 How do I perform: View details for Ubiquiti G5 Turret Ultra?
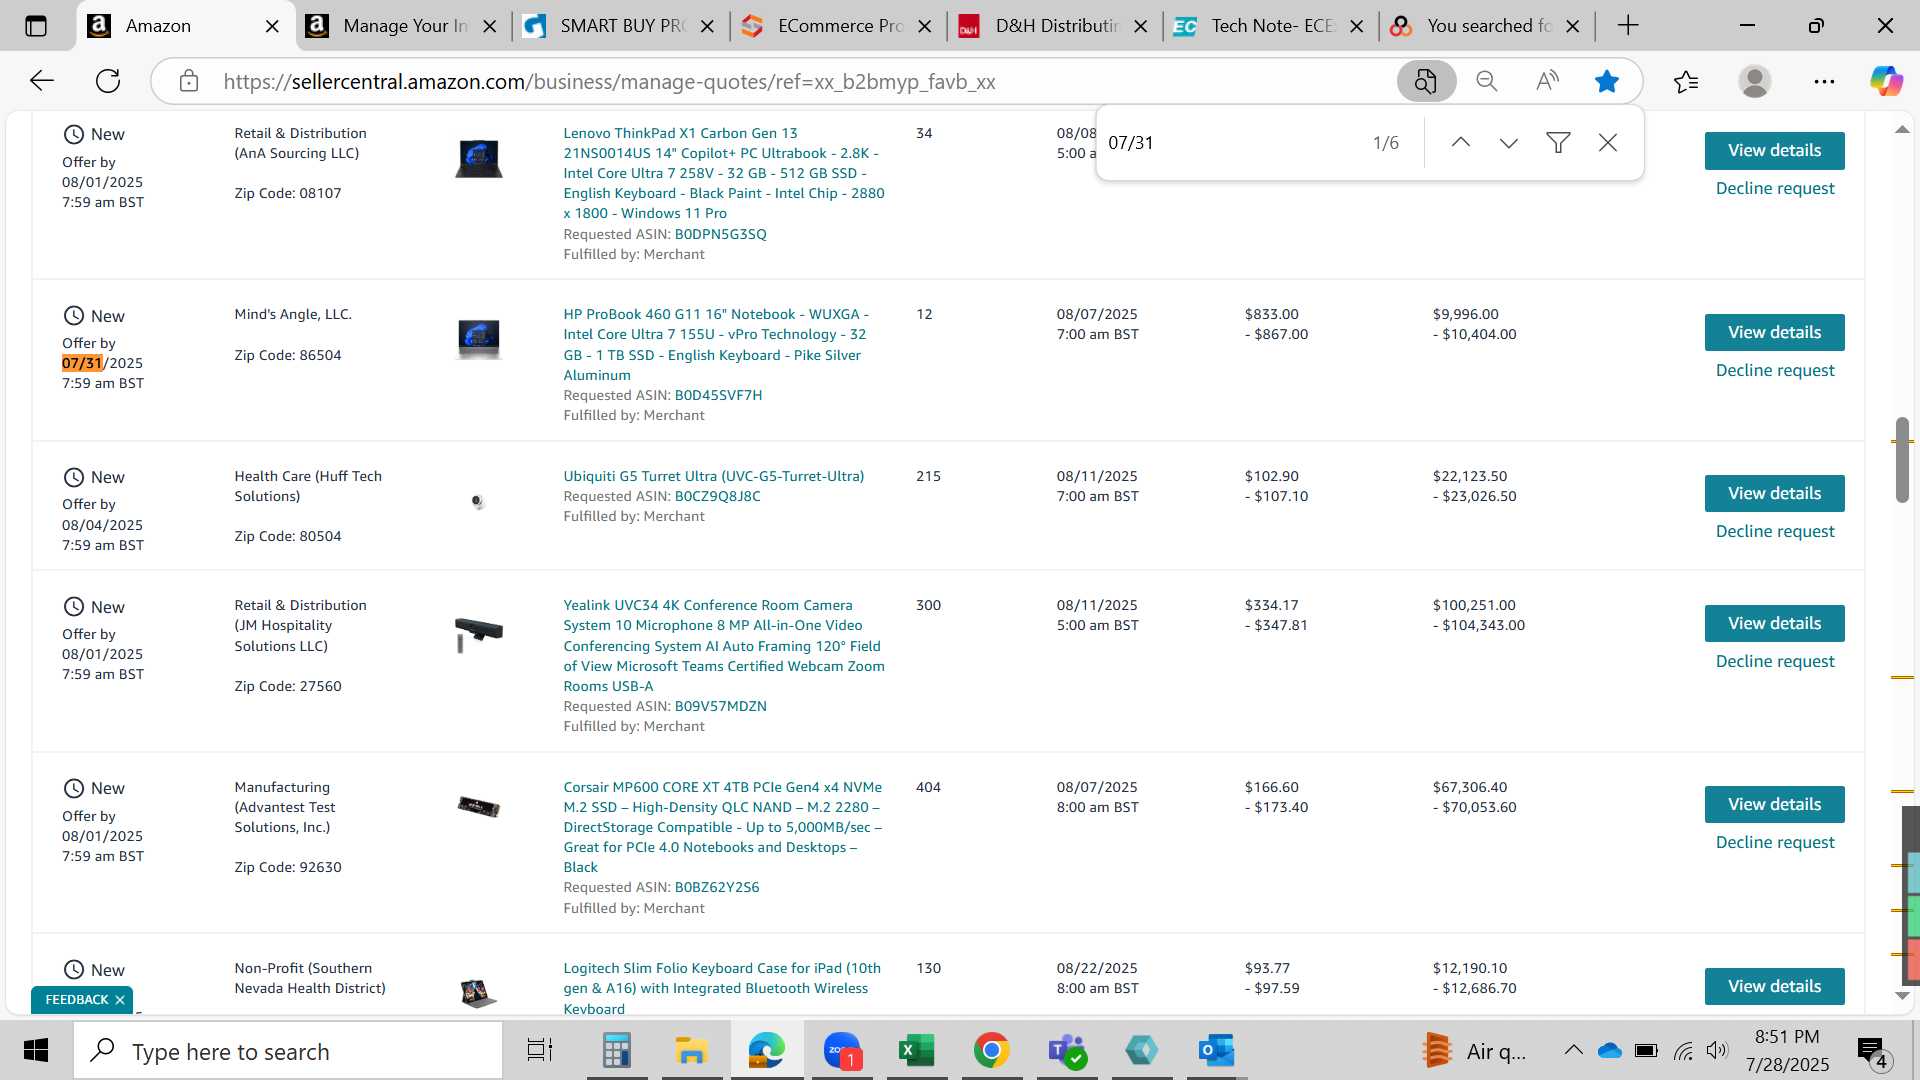[1774, 494]
